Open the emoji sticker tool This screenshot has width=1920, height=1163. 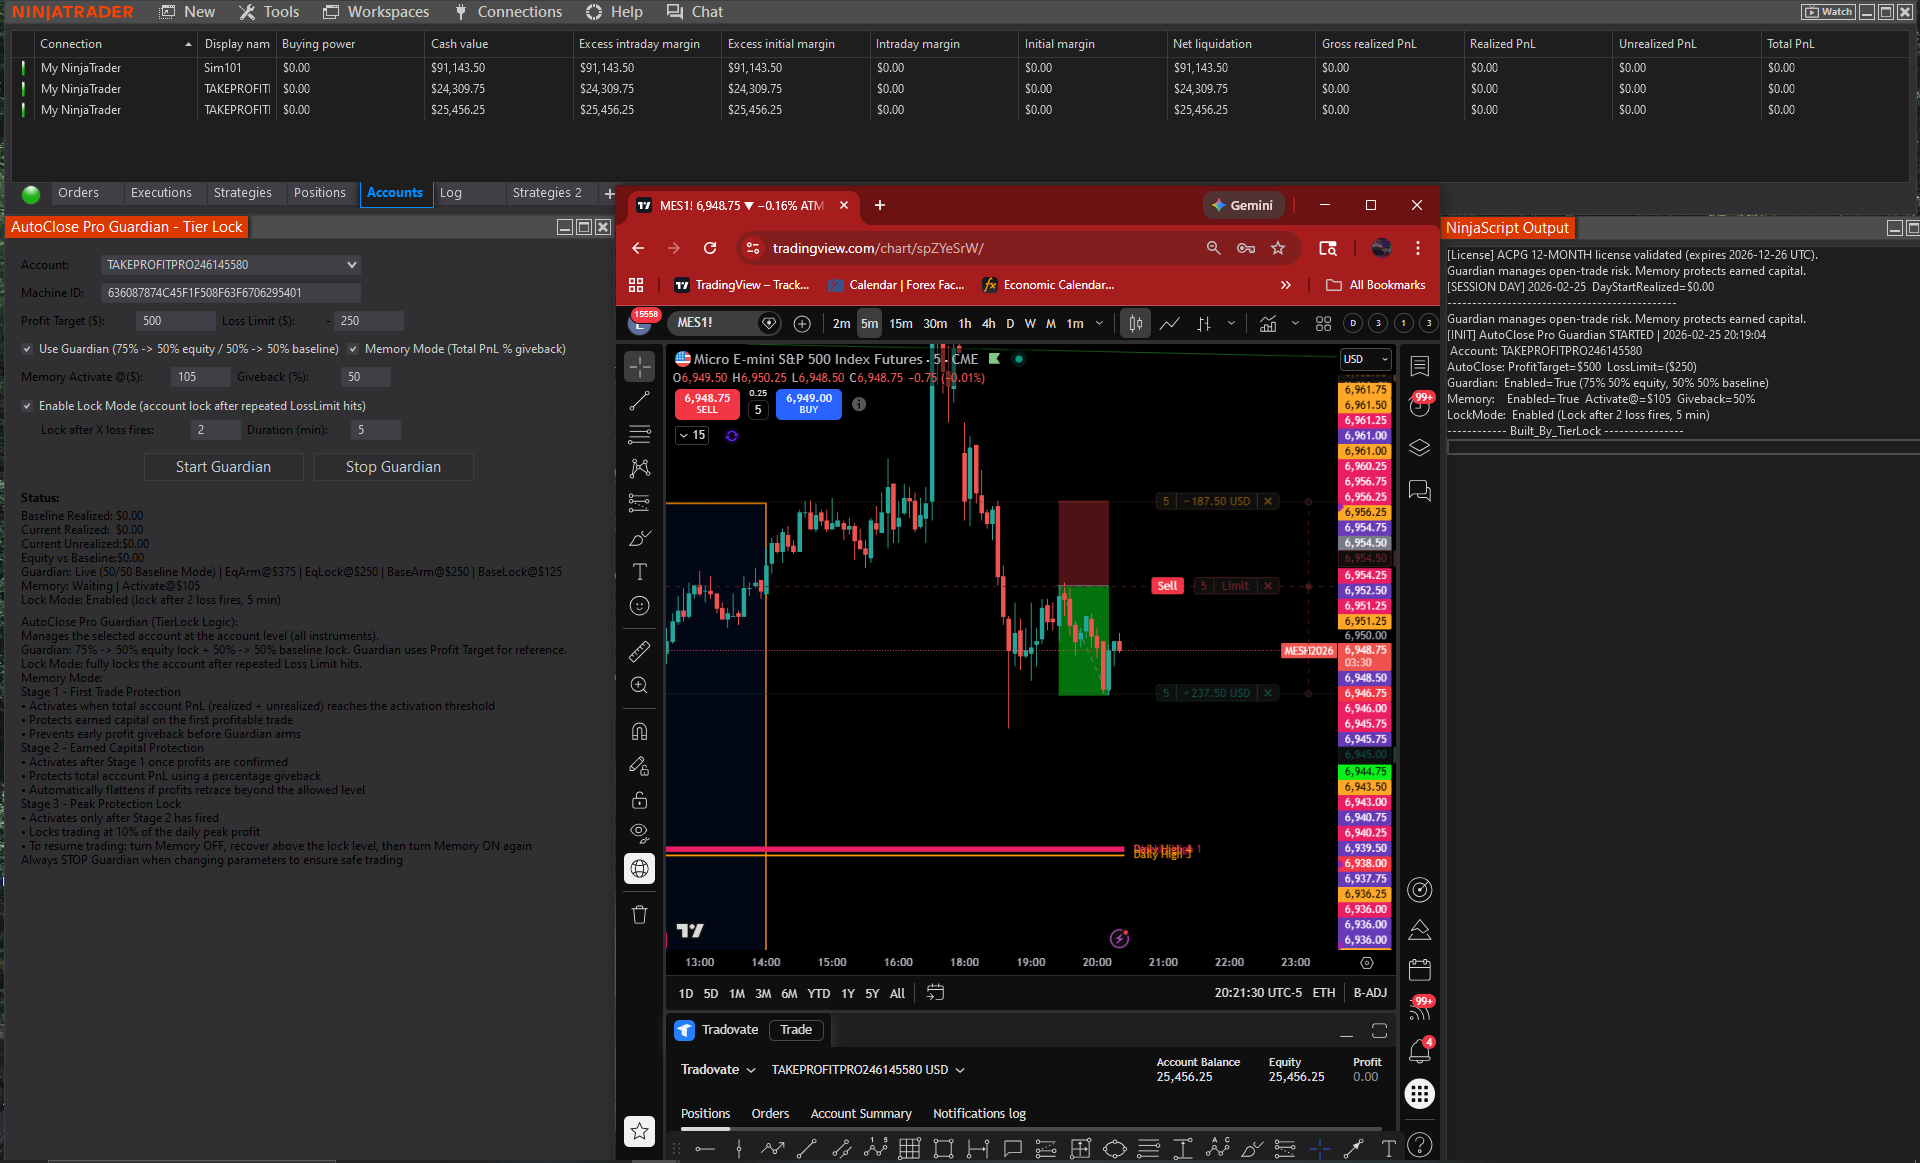[x=639, y=605]
